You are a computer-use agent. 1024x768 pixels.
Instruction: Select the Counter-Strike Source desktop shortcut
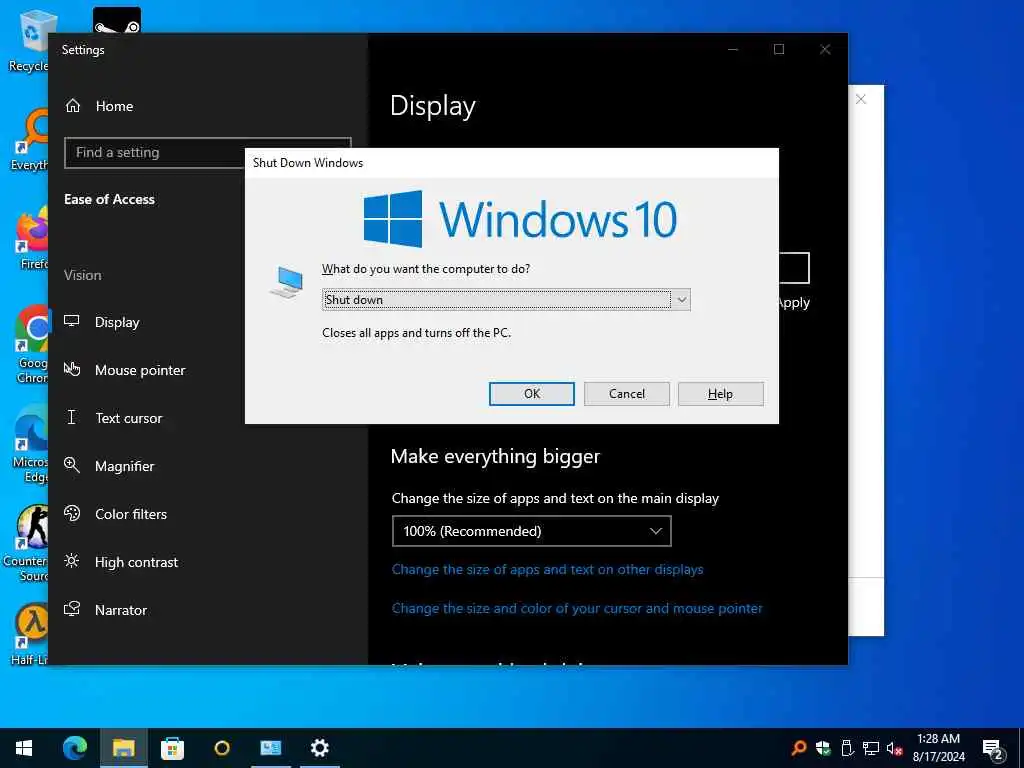pos(26,543)
